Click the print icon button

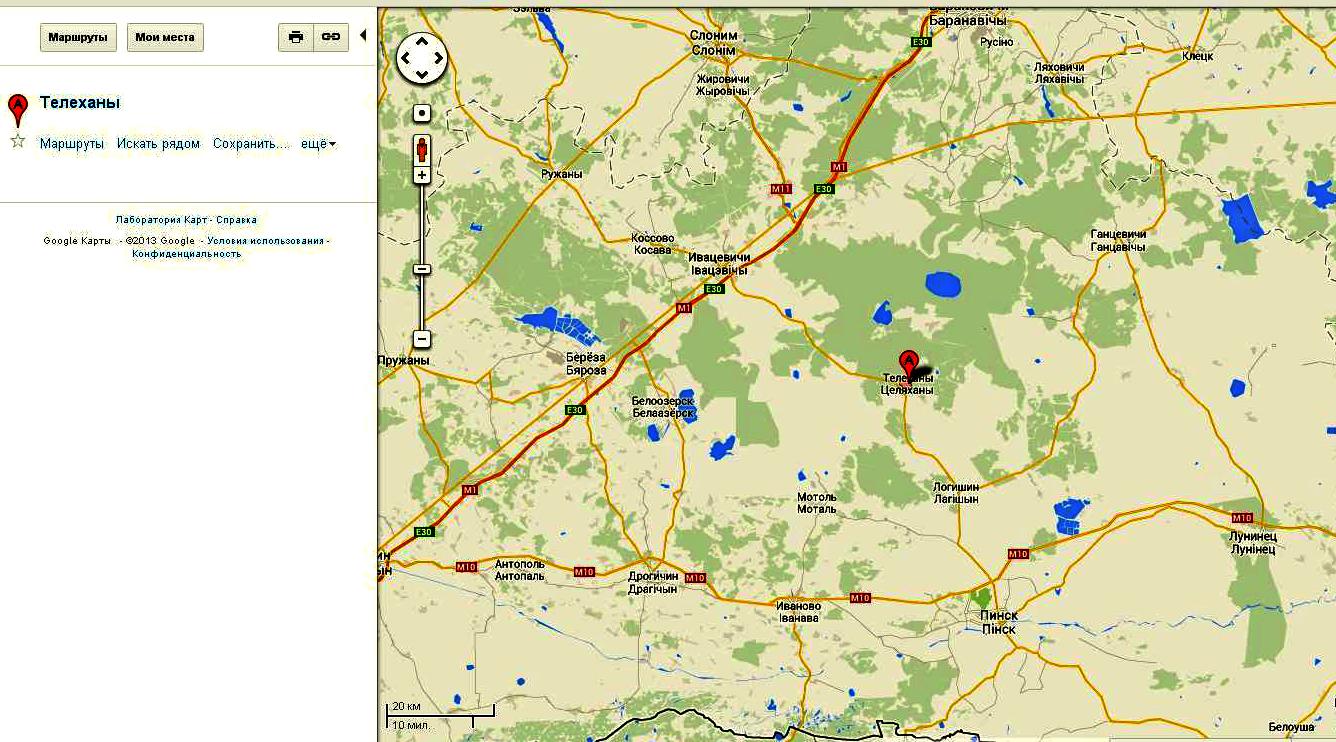tap(296, 37)
